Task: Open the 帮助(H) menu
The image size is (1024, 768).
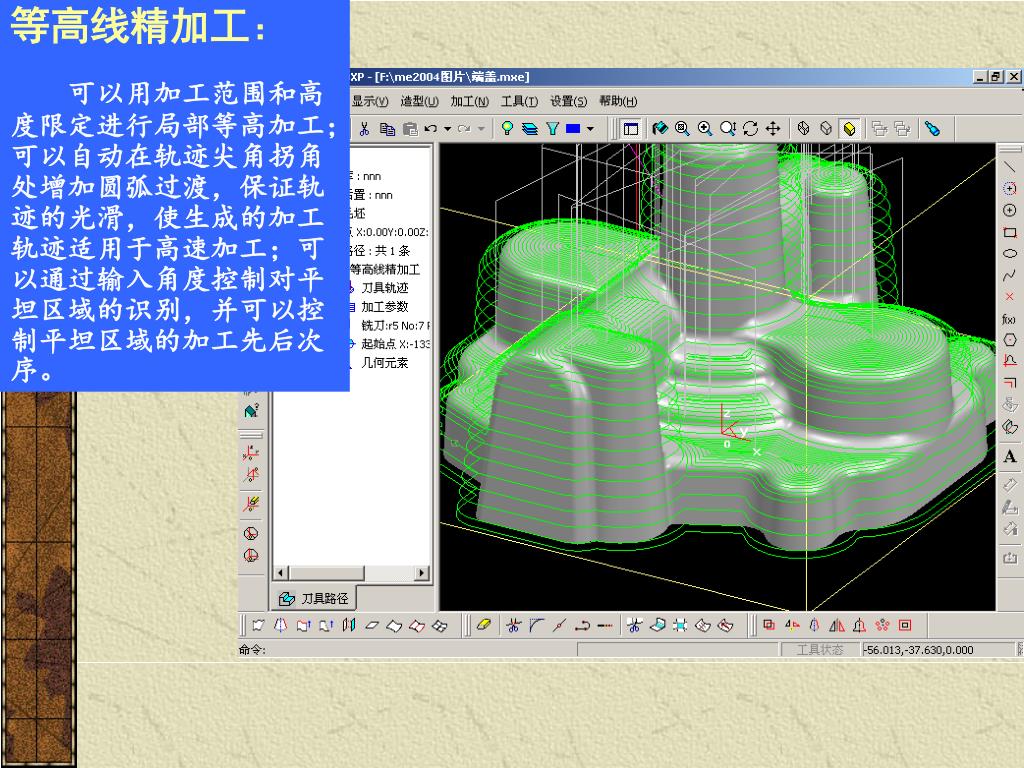Action: point(618,101)
